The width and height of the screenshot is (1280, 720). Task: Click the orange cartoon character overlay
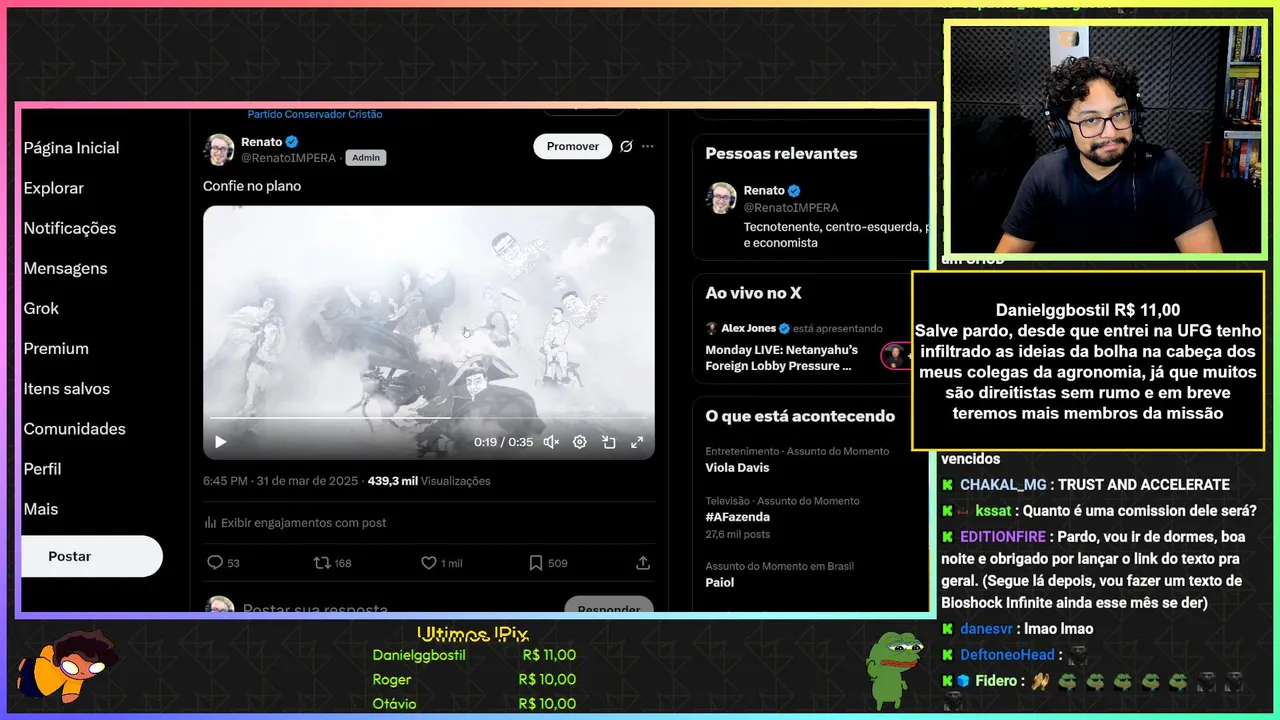pos(66,666)
